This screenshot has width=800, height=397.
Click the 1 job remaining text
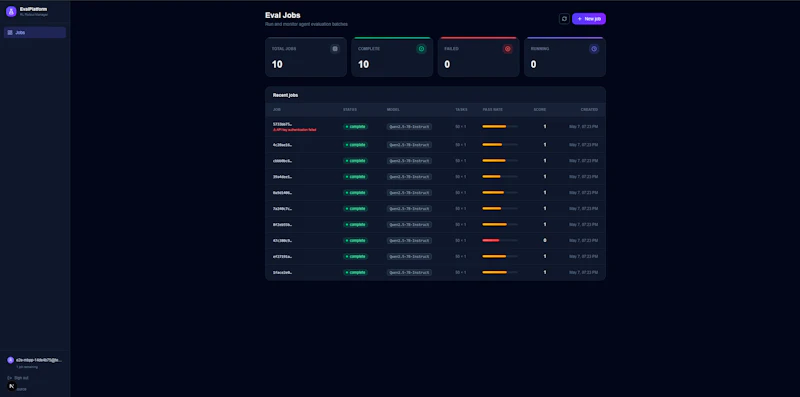point(27,367)
